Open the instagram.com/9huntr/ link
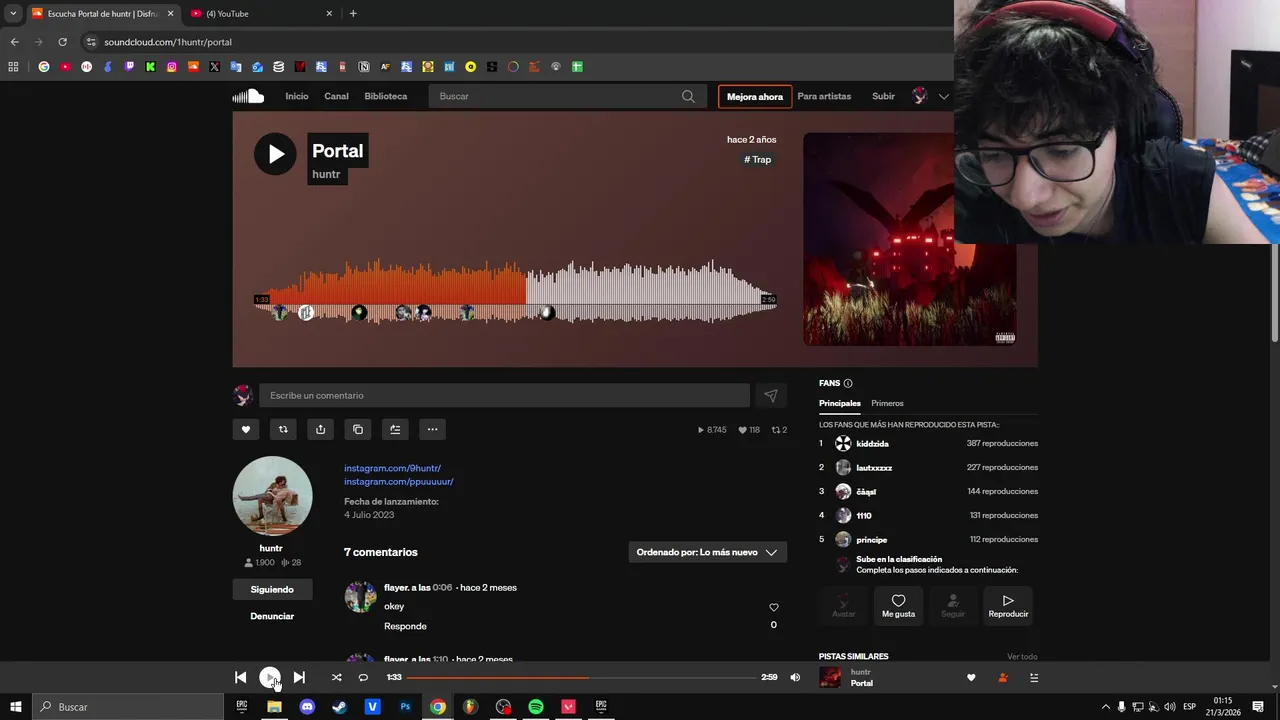The image size is (1280, 720). 392,468
